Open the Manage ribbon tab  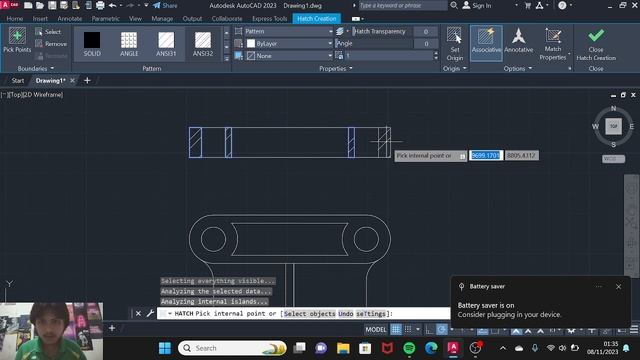tap(162, 19)
